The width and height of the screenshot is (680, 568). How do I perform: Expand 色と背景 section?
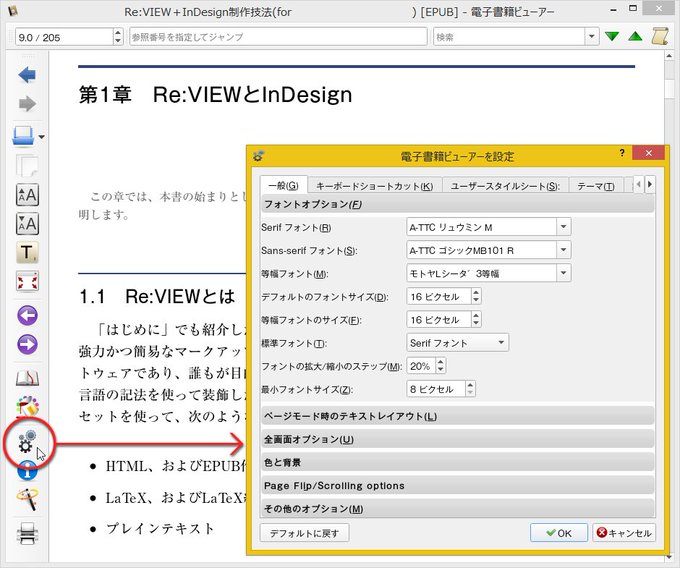(457, 462)
